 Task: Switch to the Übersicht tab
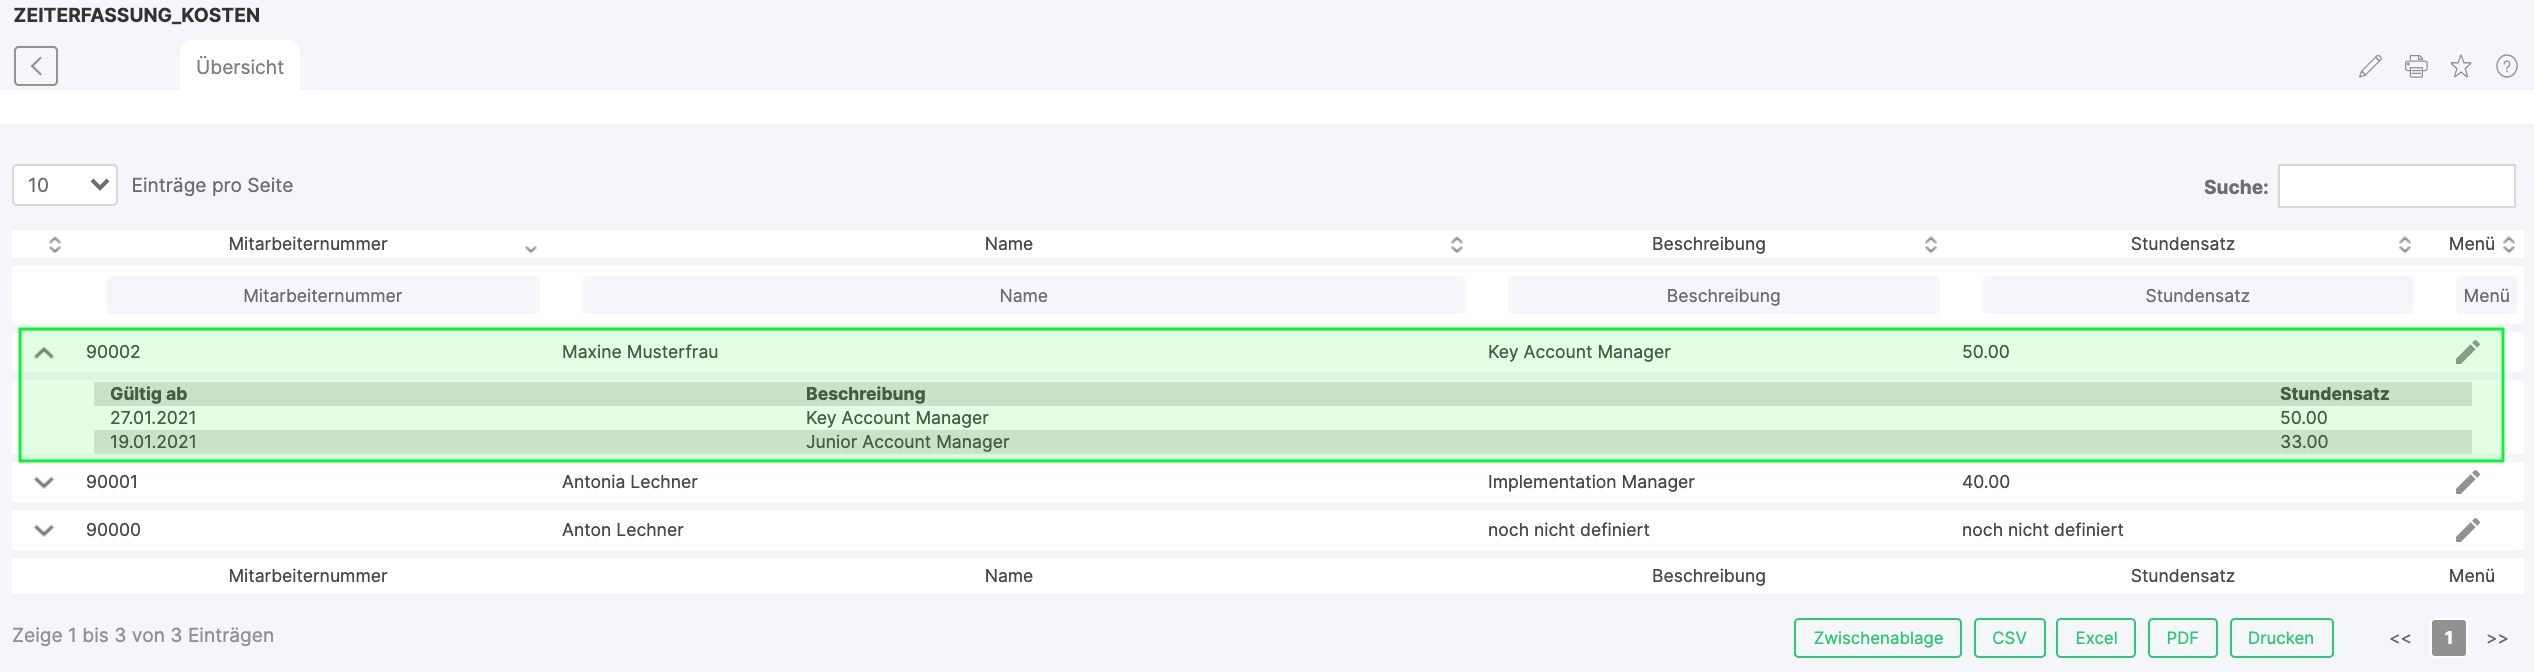(240, 67)
